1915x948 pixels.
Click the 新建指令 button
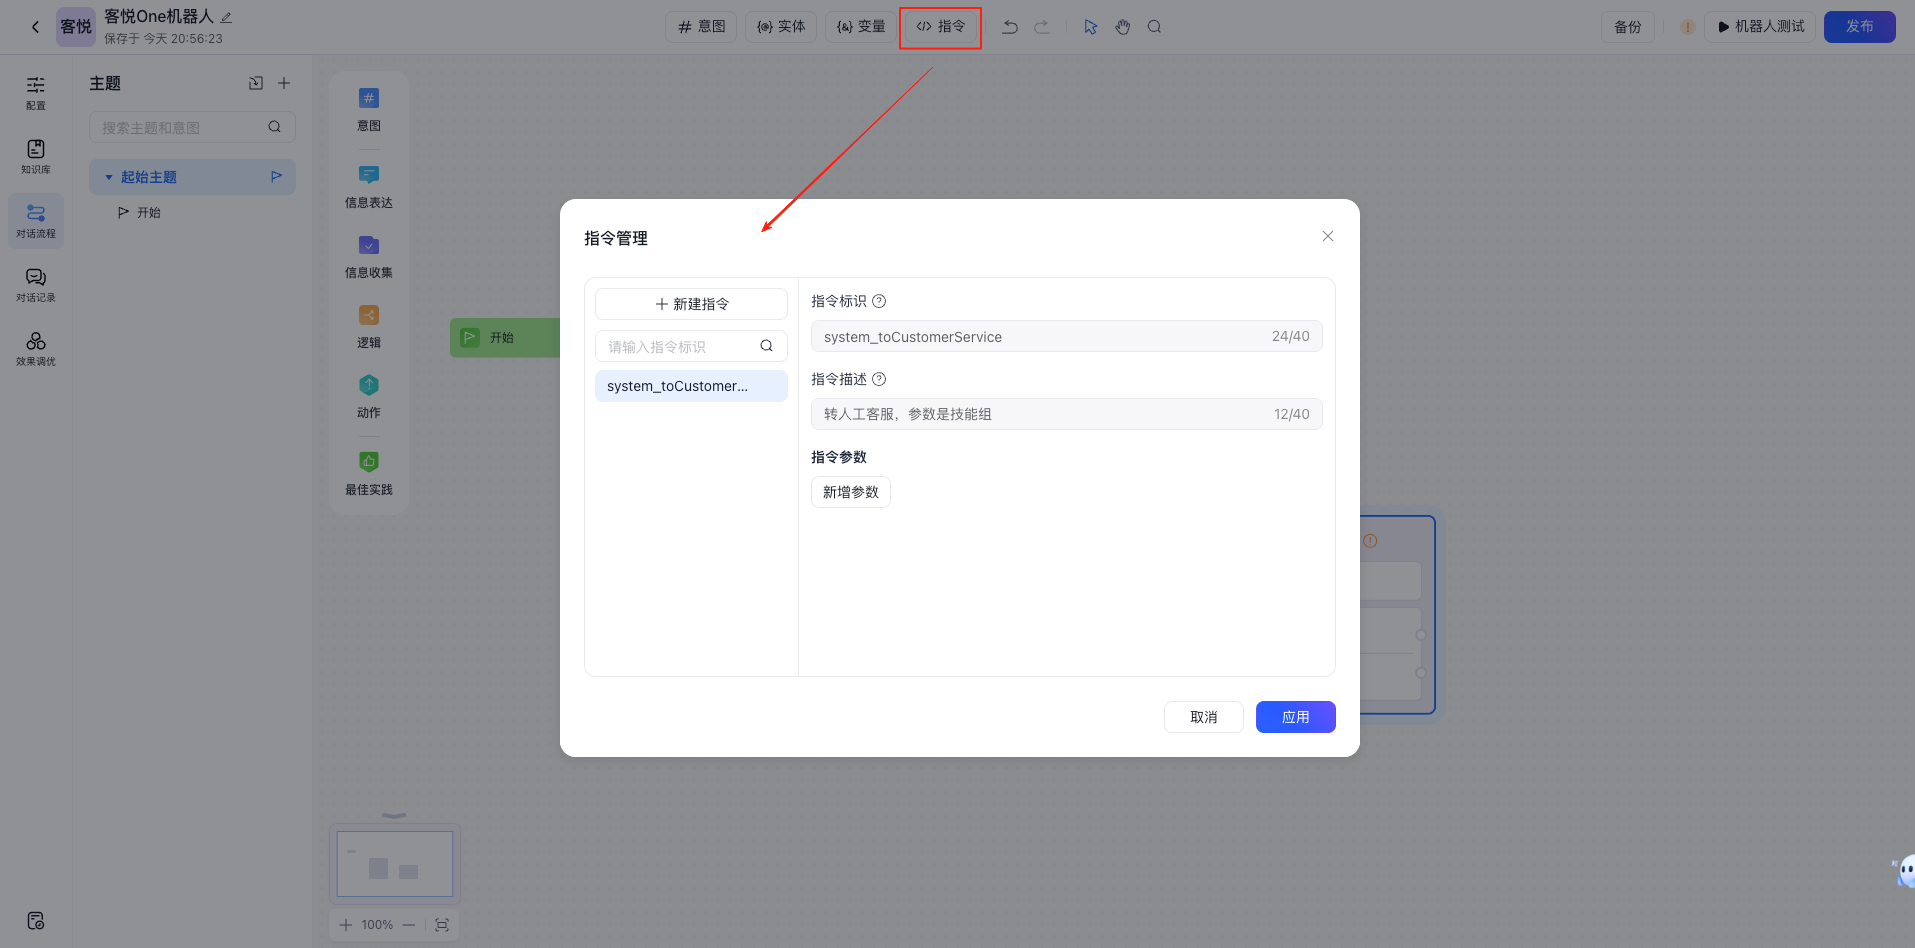click(691, 304)
